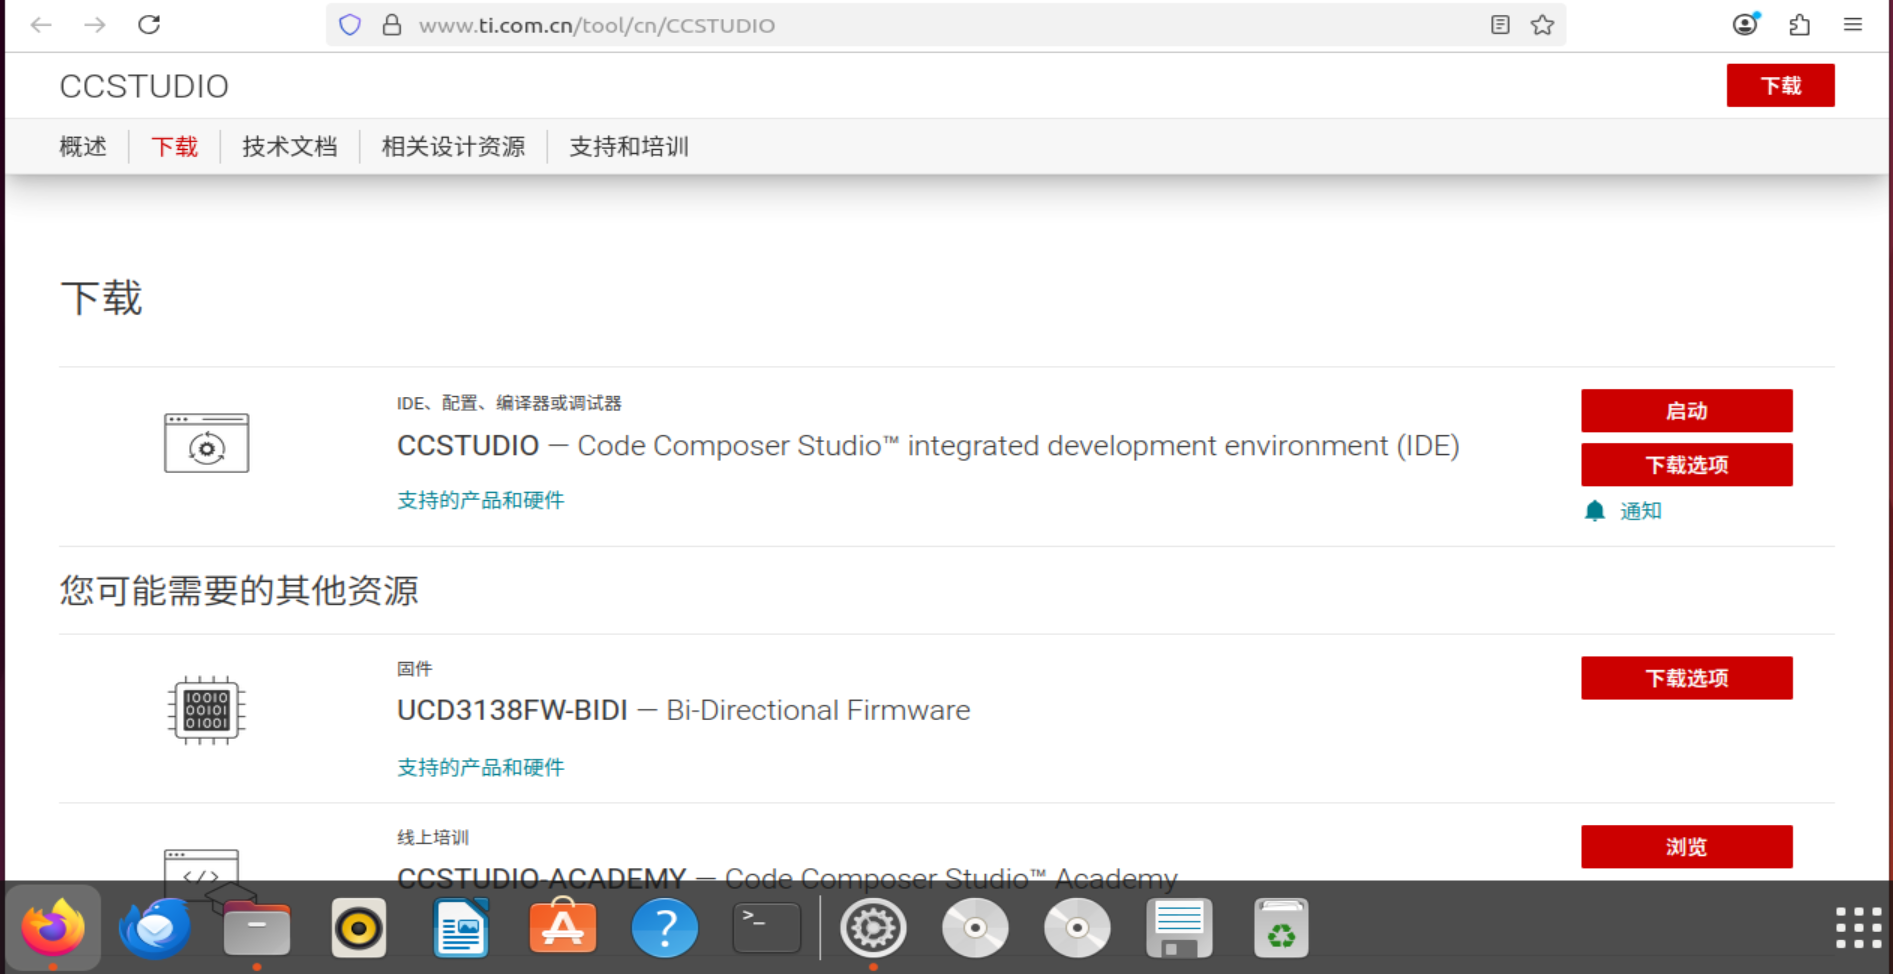Click the 您可能需要的其他资源 heading

[239, 591]
